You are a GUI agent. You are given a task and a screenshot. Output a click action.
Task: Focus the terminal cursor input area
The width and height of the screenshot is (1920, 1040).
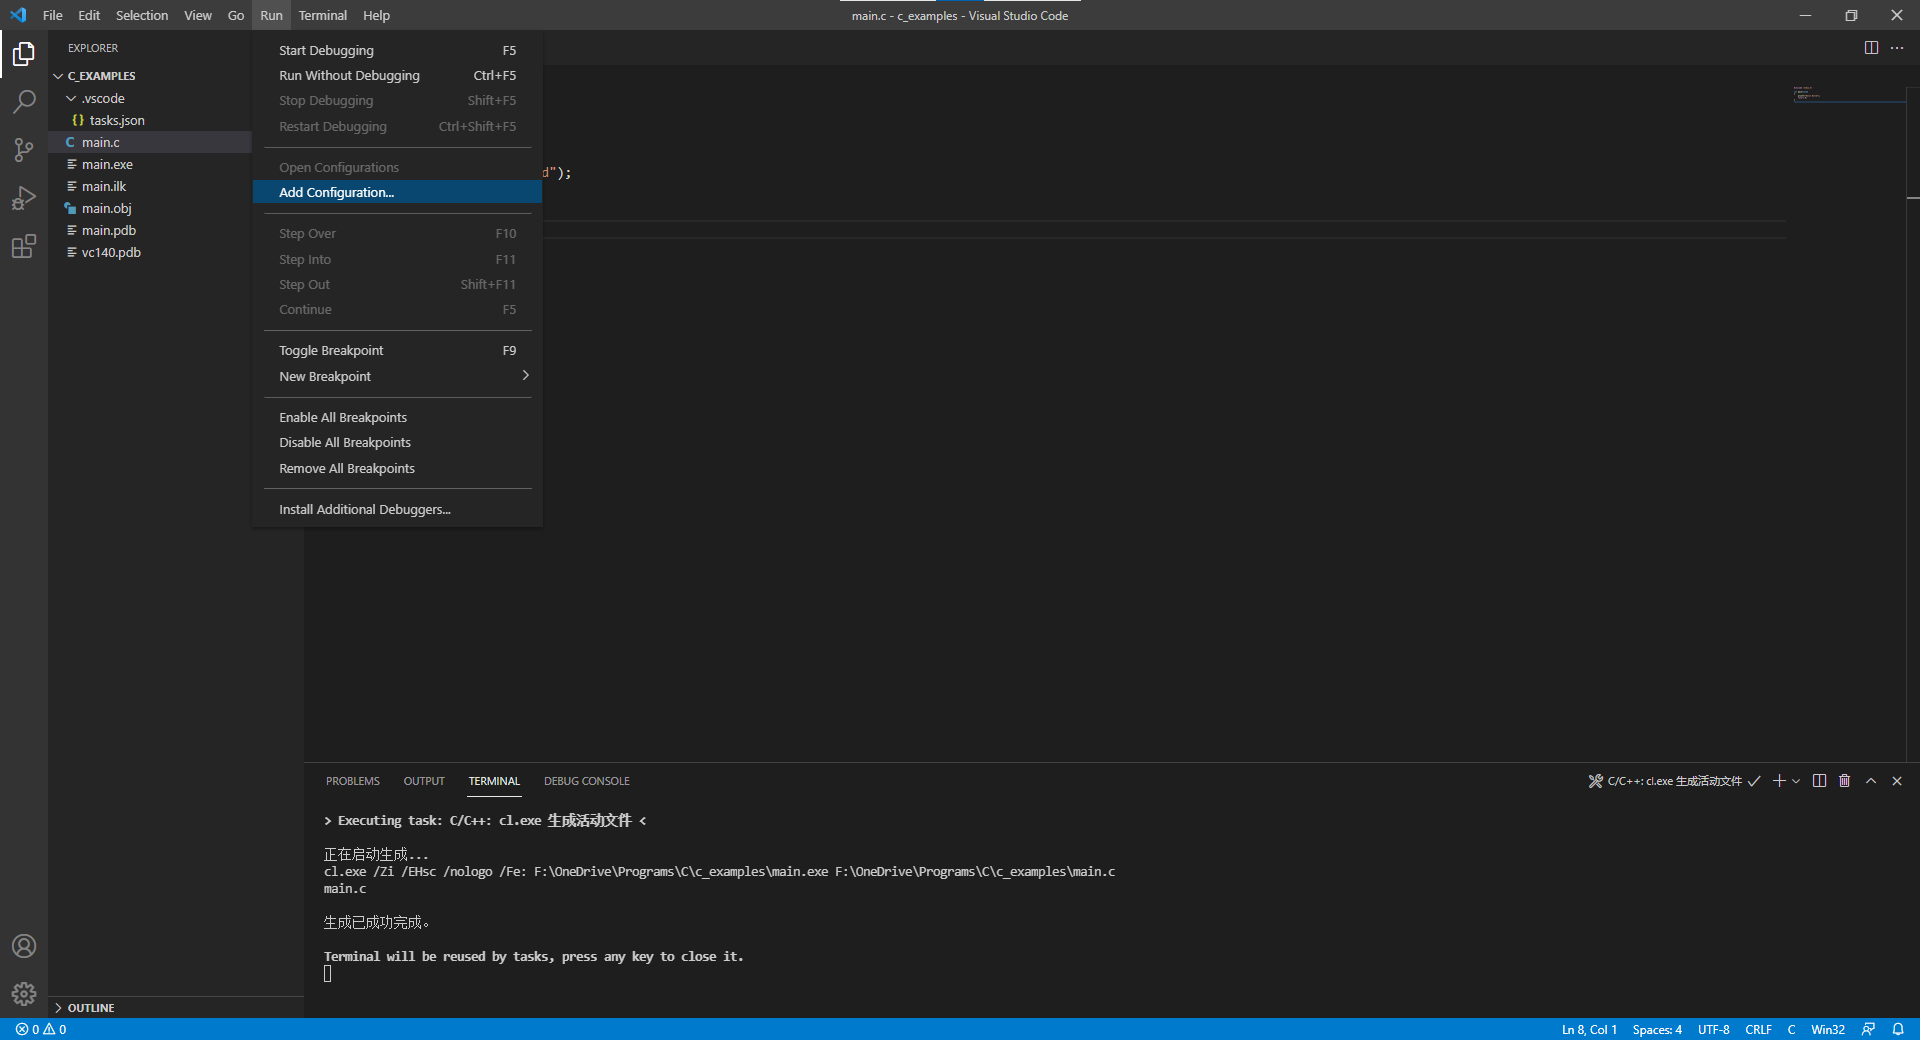coord(328,974)
